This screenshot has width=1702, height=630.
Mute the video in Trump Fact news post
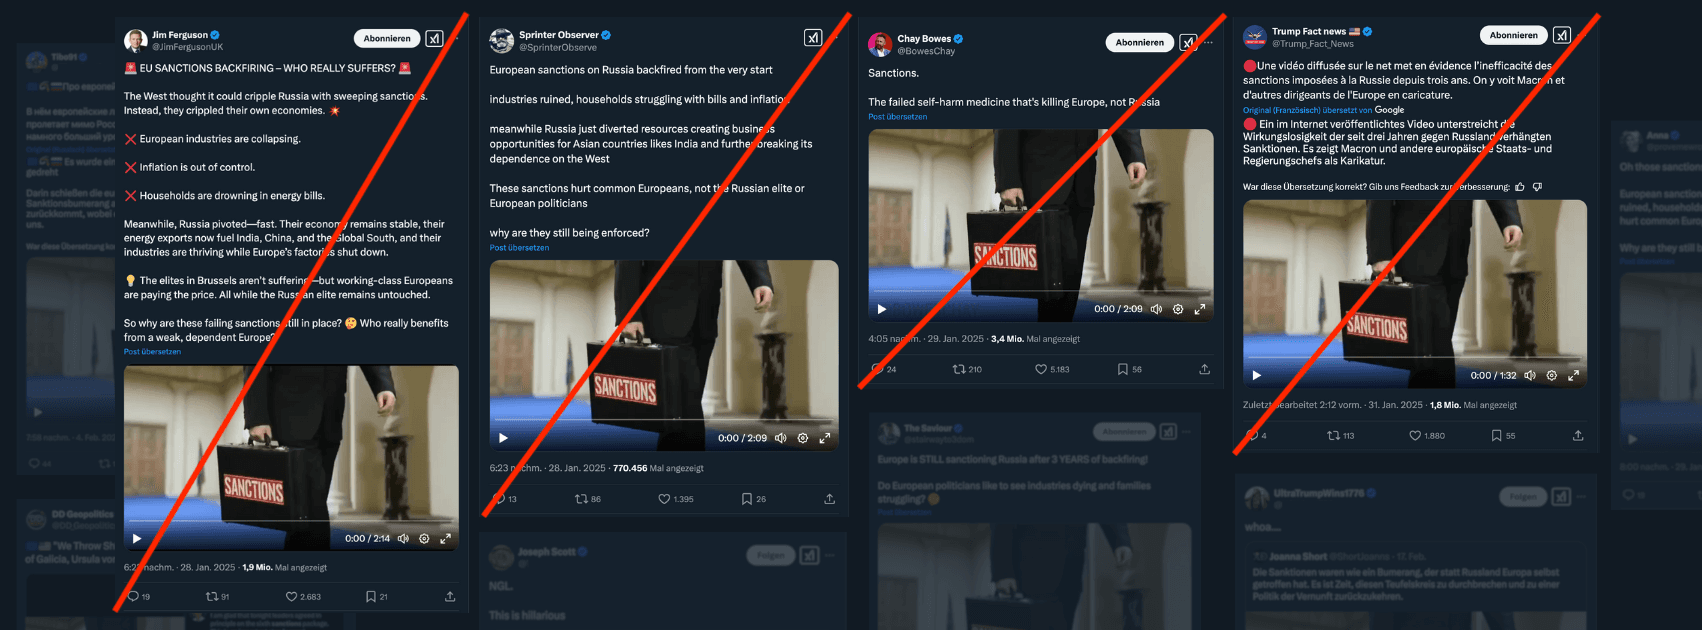(x=1530, y=376)
